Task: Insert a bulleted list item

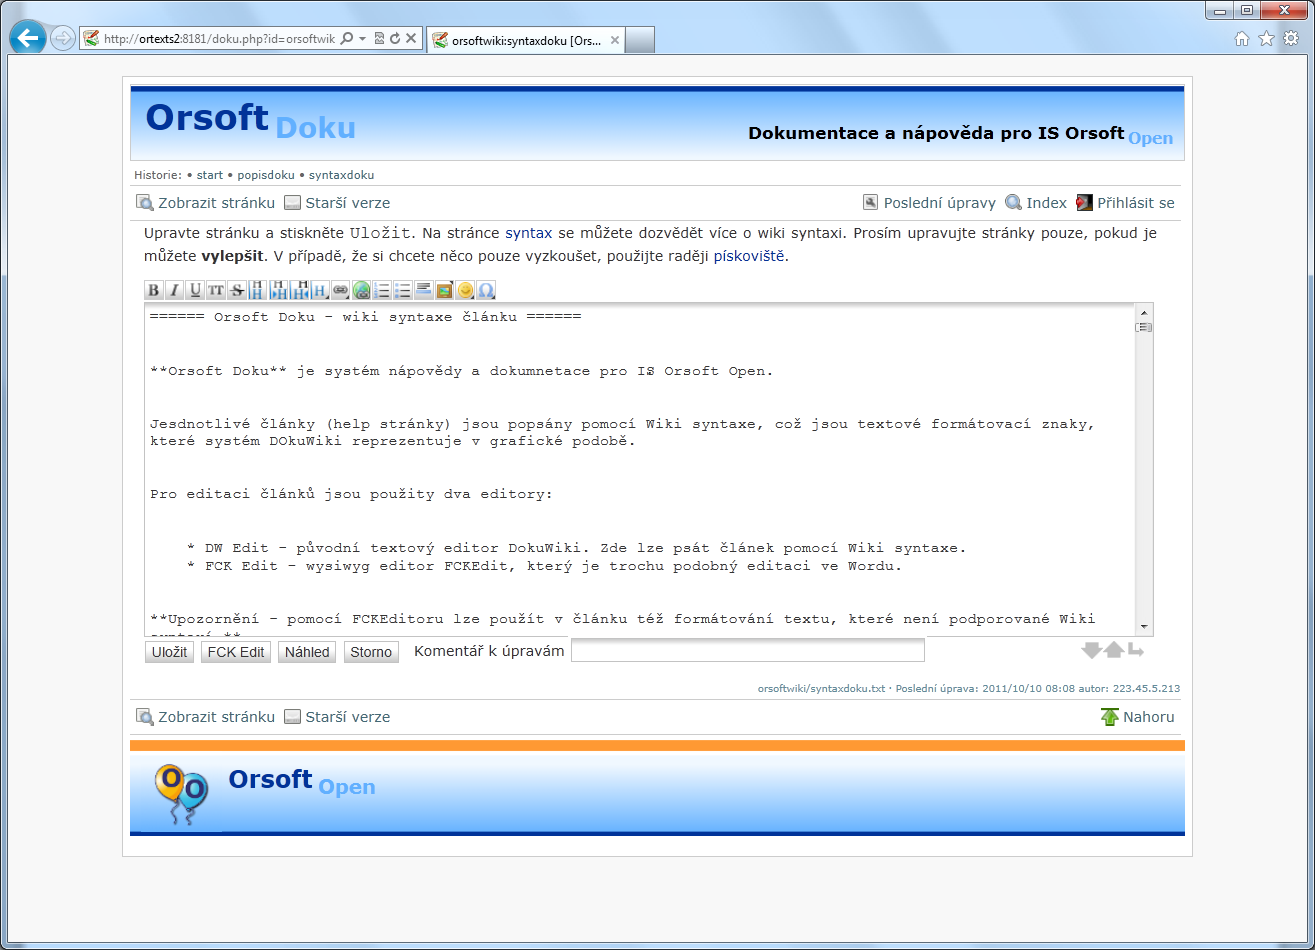Action: [403, 291]
